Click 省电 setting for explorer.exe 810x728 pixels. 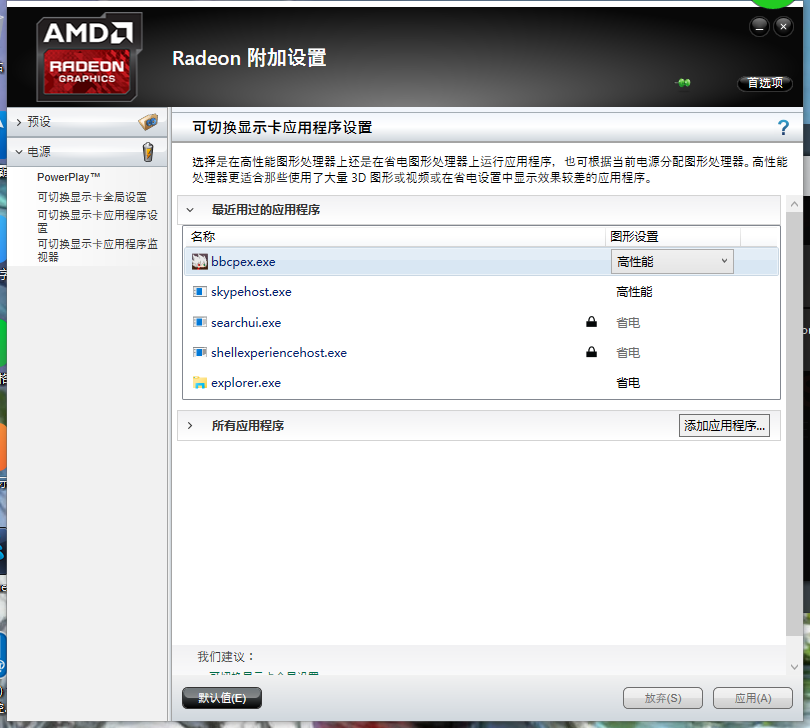628,383
